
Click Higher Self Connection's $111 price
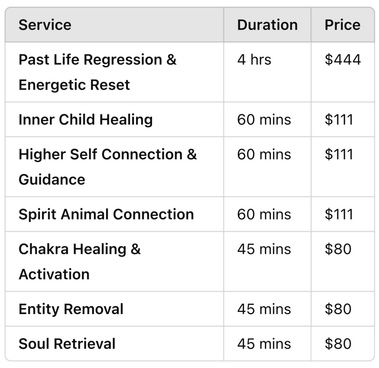click(339, 154)
